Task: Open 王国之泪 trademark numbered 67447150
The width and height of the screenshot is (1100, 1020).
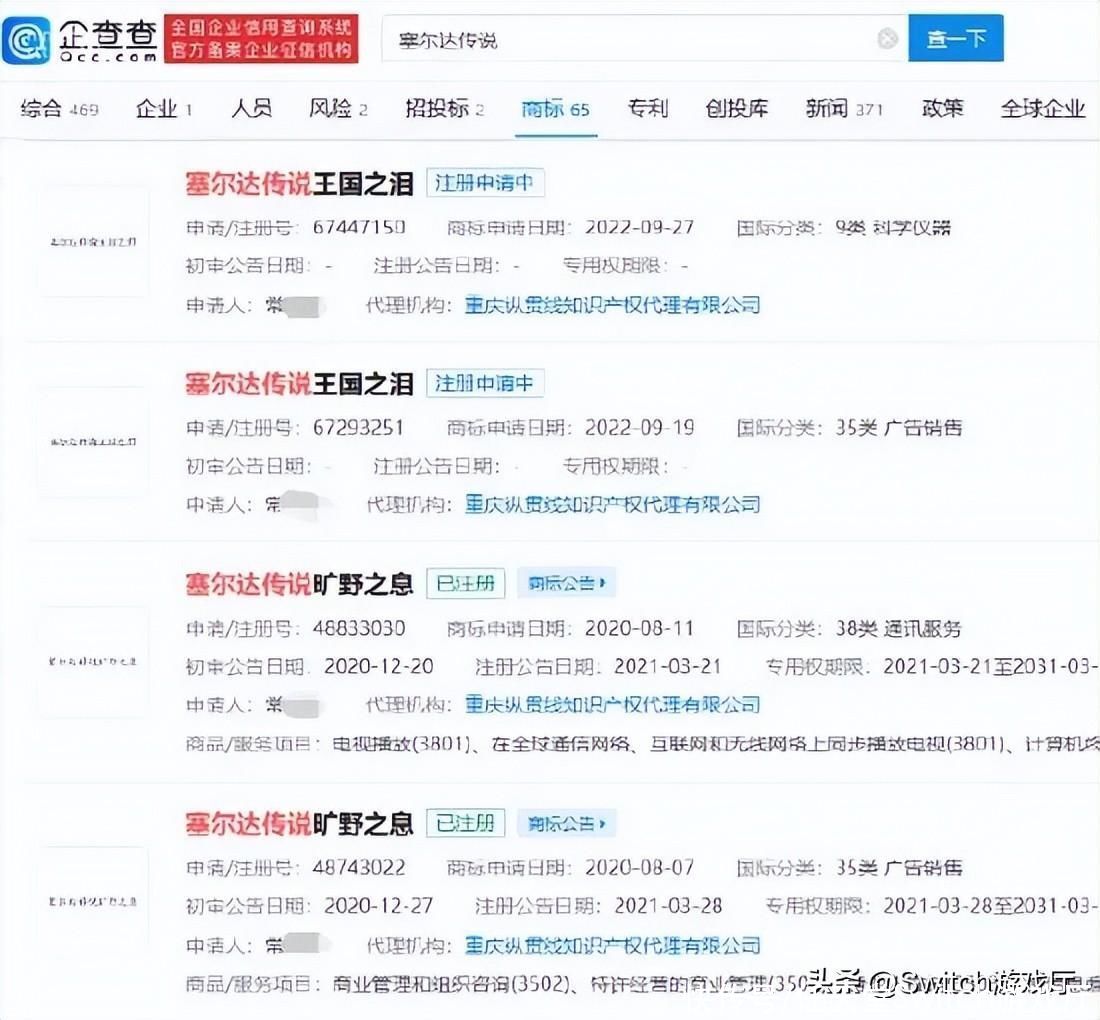Action: coord(300,184)
